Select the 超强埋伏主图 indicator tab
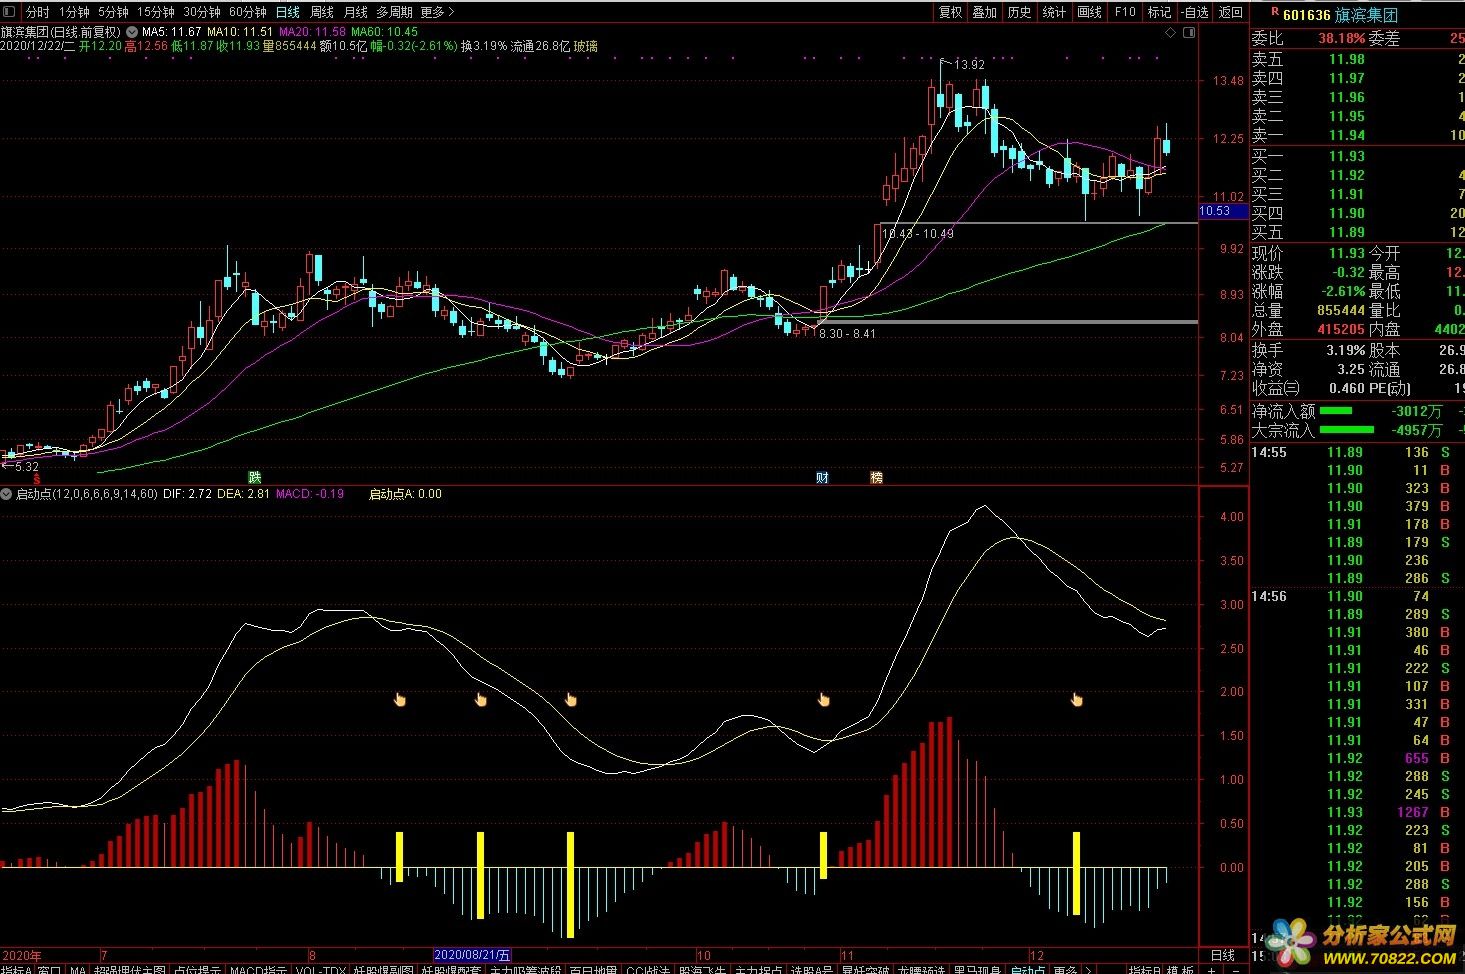The width and height of the screenshot is (1465, 974). [129, 970]
